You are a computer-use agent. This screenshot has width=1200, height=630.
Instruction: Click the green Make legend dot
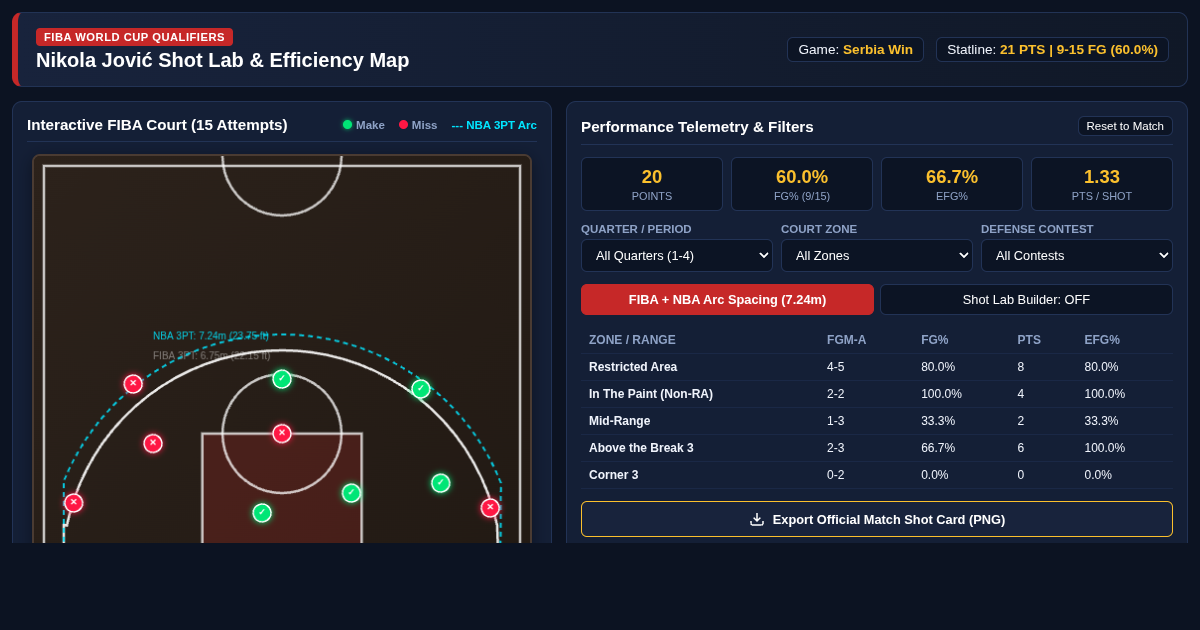[x=347, y=125]
